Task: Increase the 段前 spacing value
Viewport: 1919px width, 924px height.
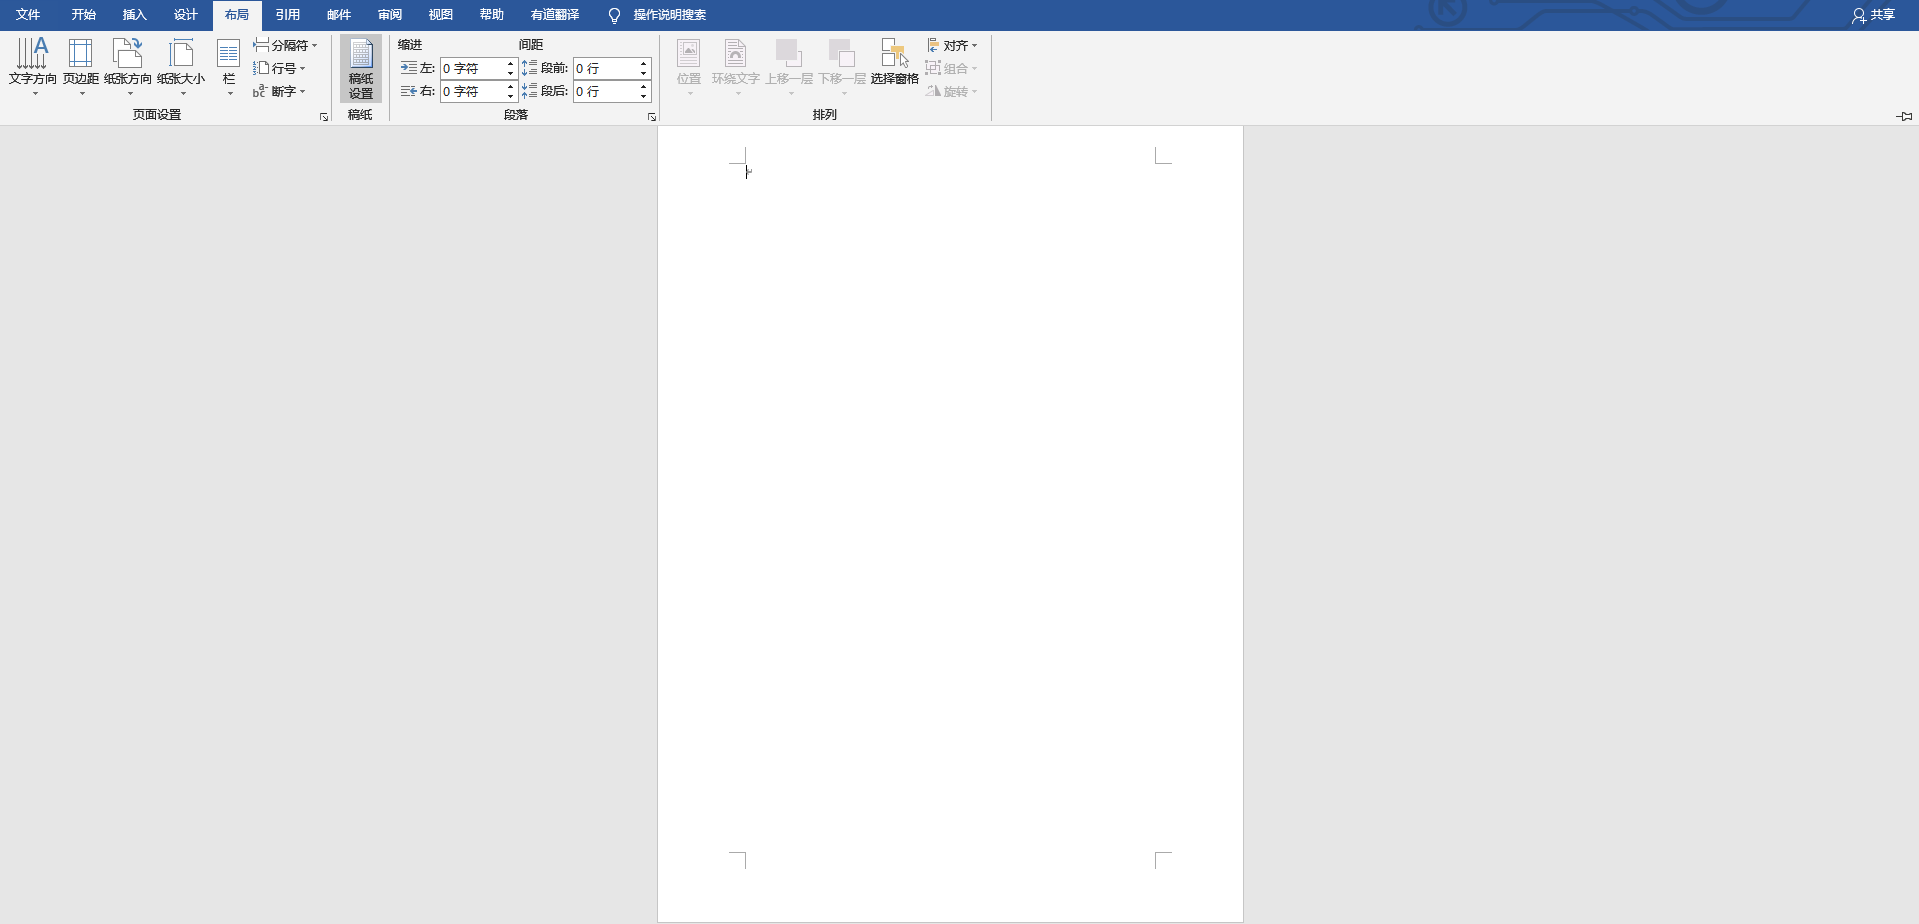Action: (644, 64)
